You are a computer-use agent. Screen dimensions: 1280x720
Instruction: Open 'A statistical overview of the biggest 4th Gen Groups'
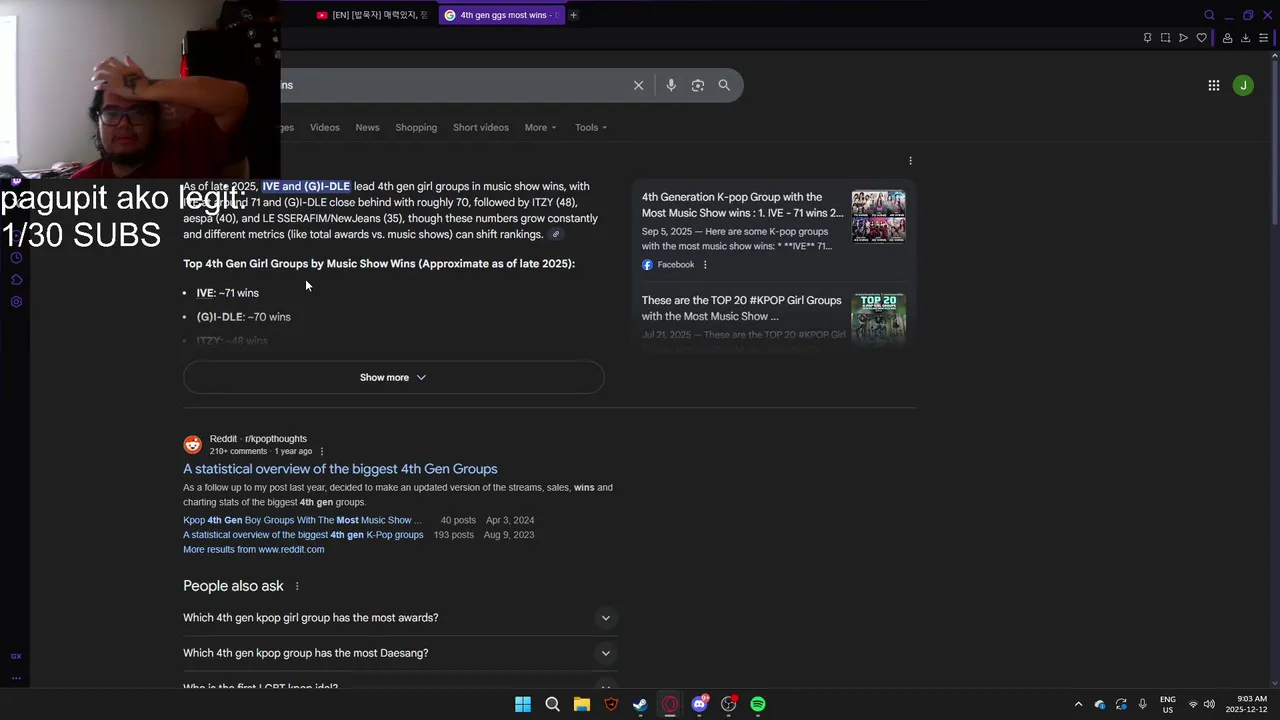point(340,469)
